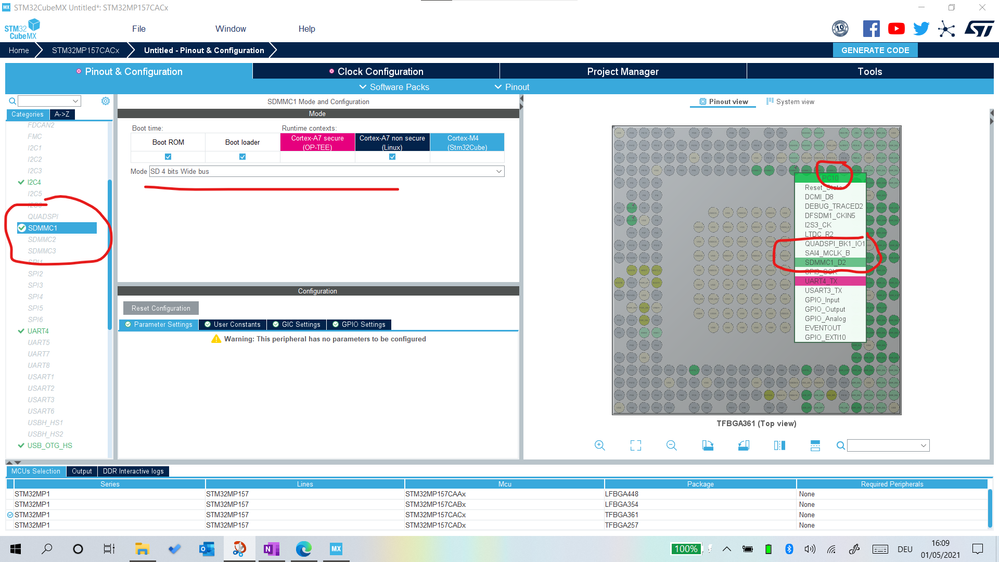Screen dimensions: 999x562
Task: Select UART4 in the peripheral list
Action: [38, 331]
